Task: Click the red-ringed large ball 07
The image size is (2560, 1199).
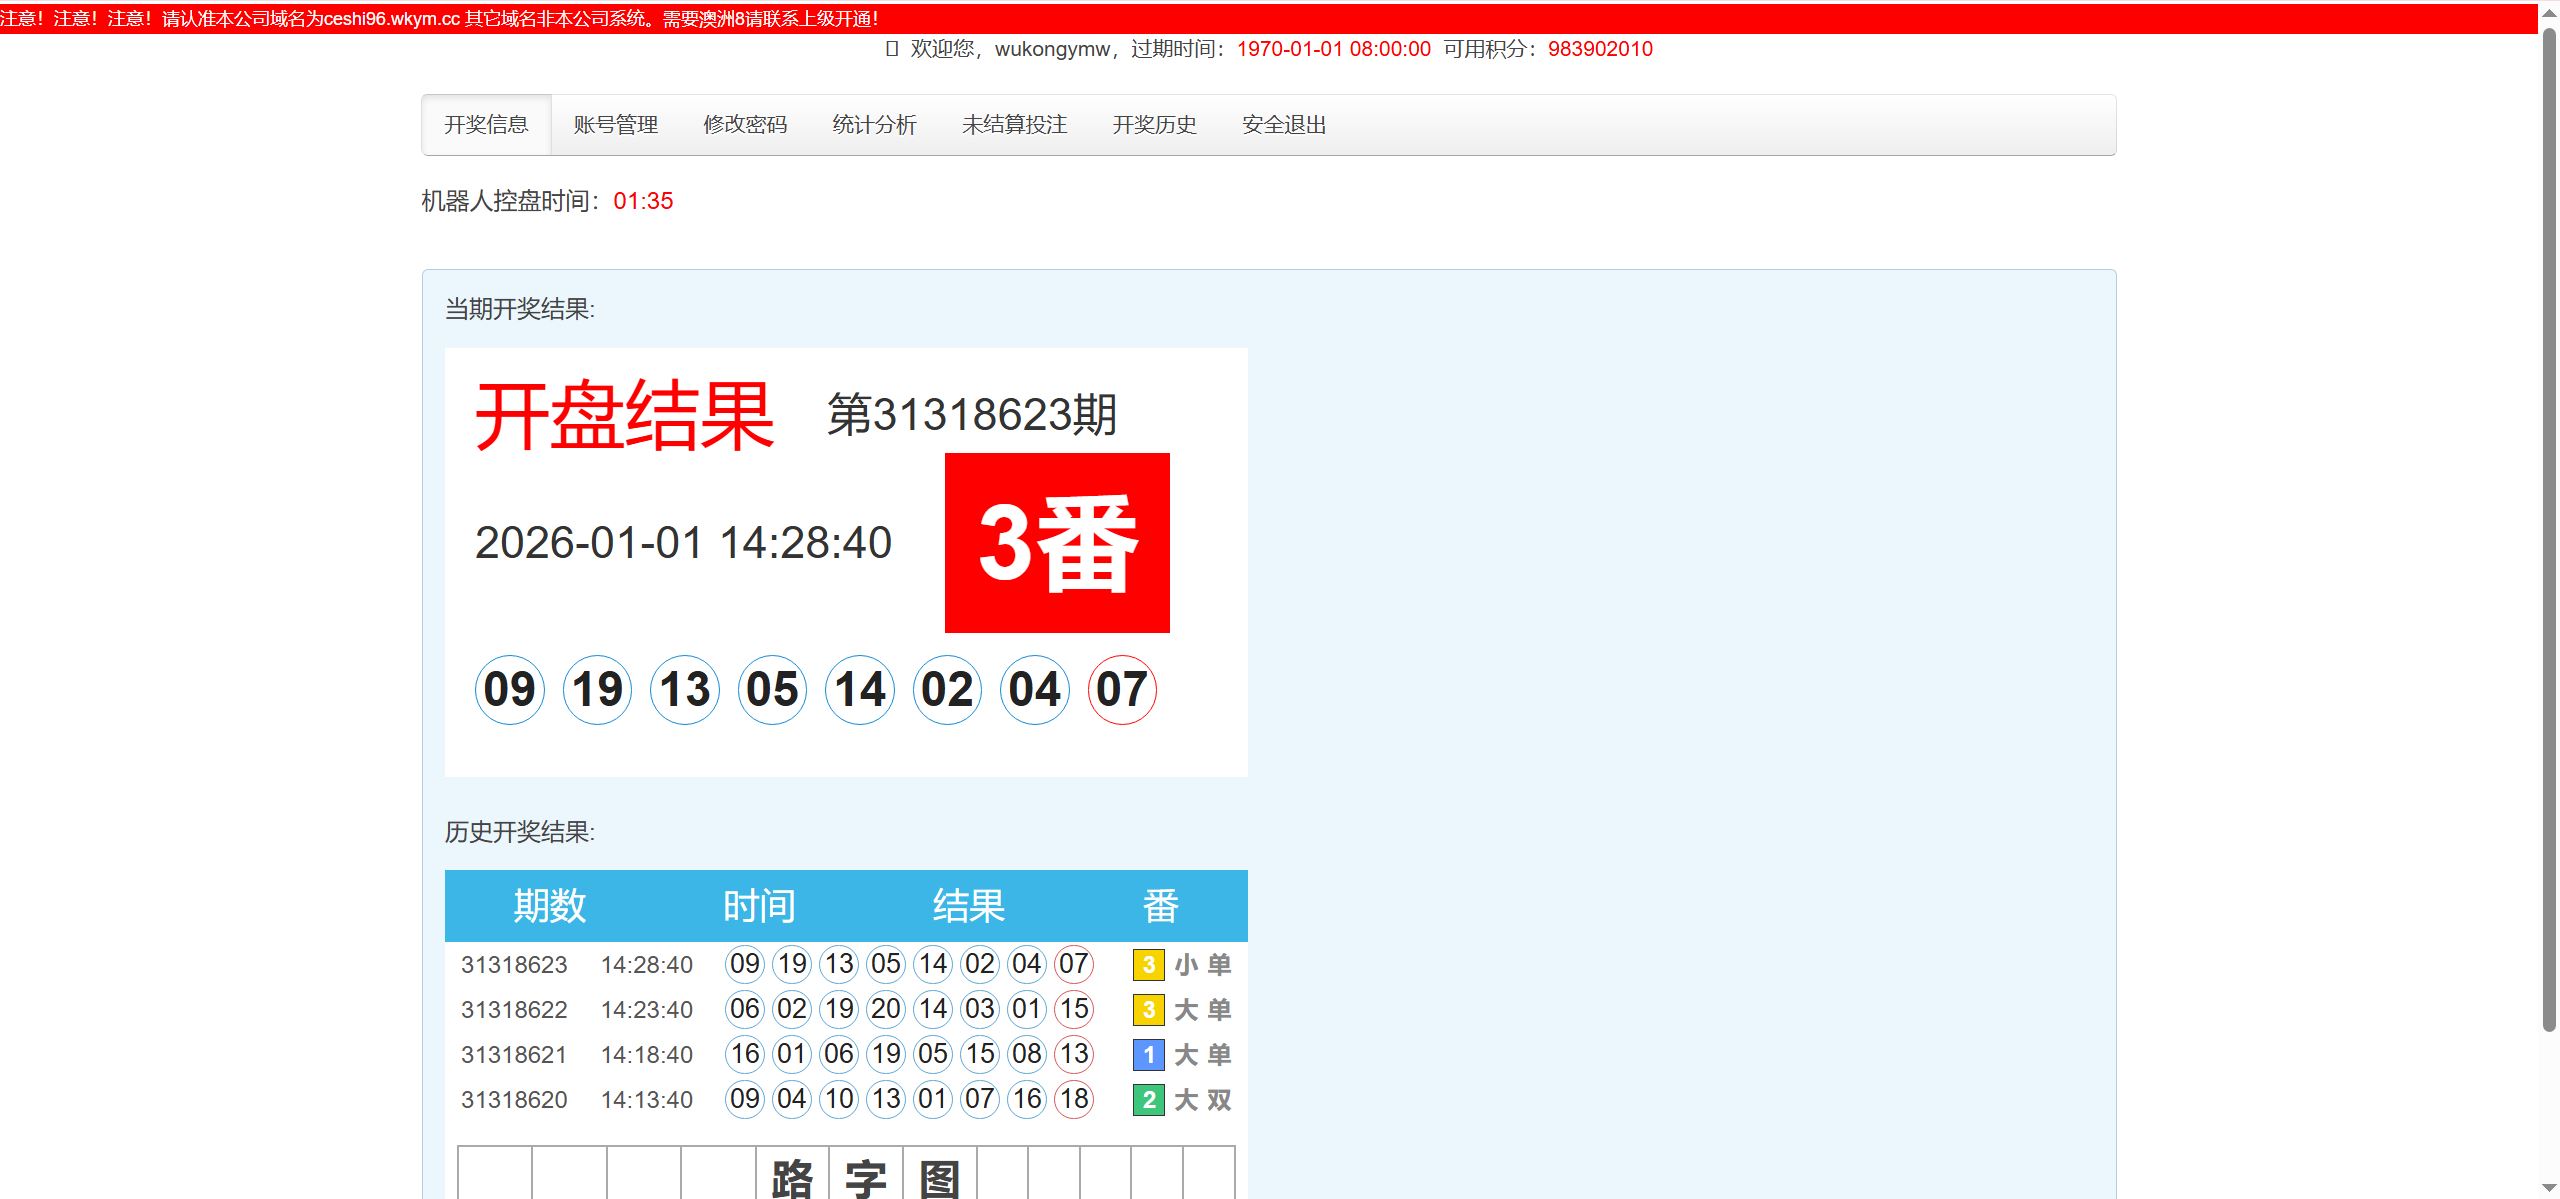Action: [x=1122, y=690]
